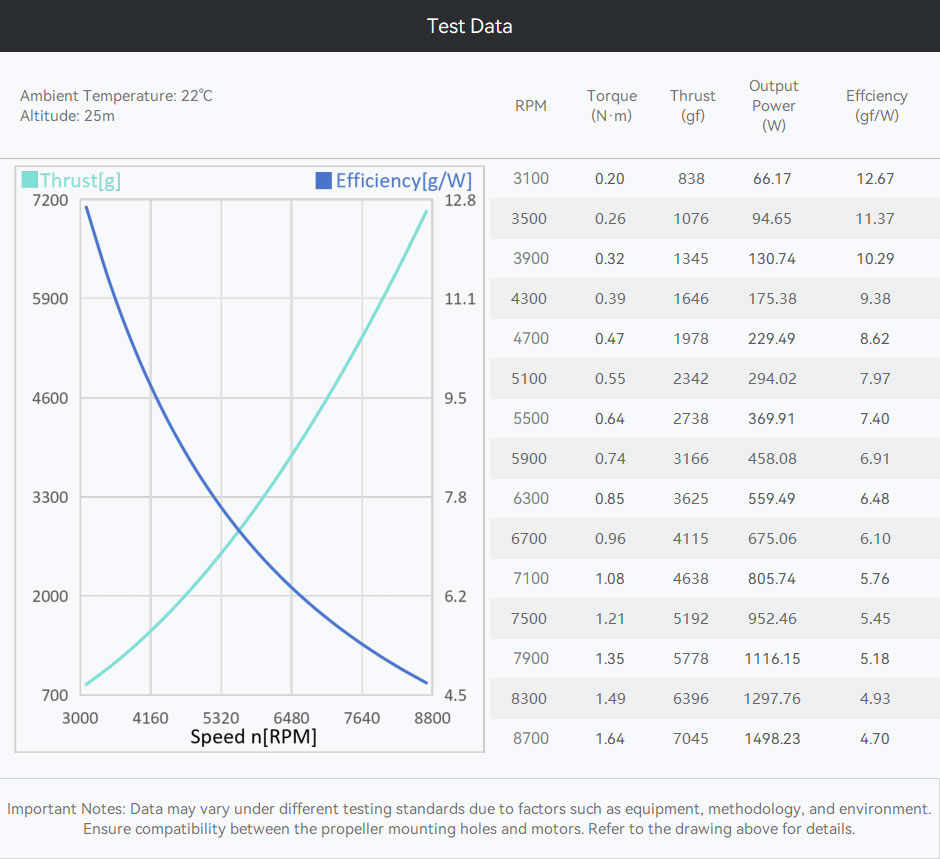Select the output power value 952.46
Screen dimensions: 940x859
click(772, 619)
